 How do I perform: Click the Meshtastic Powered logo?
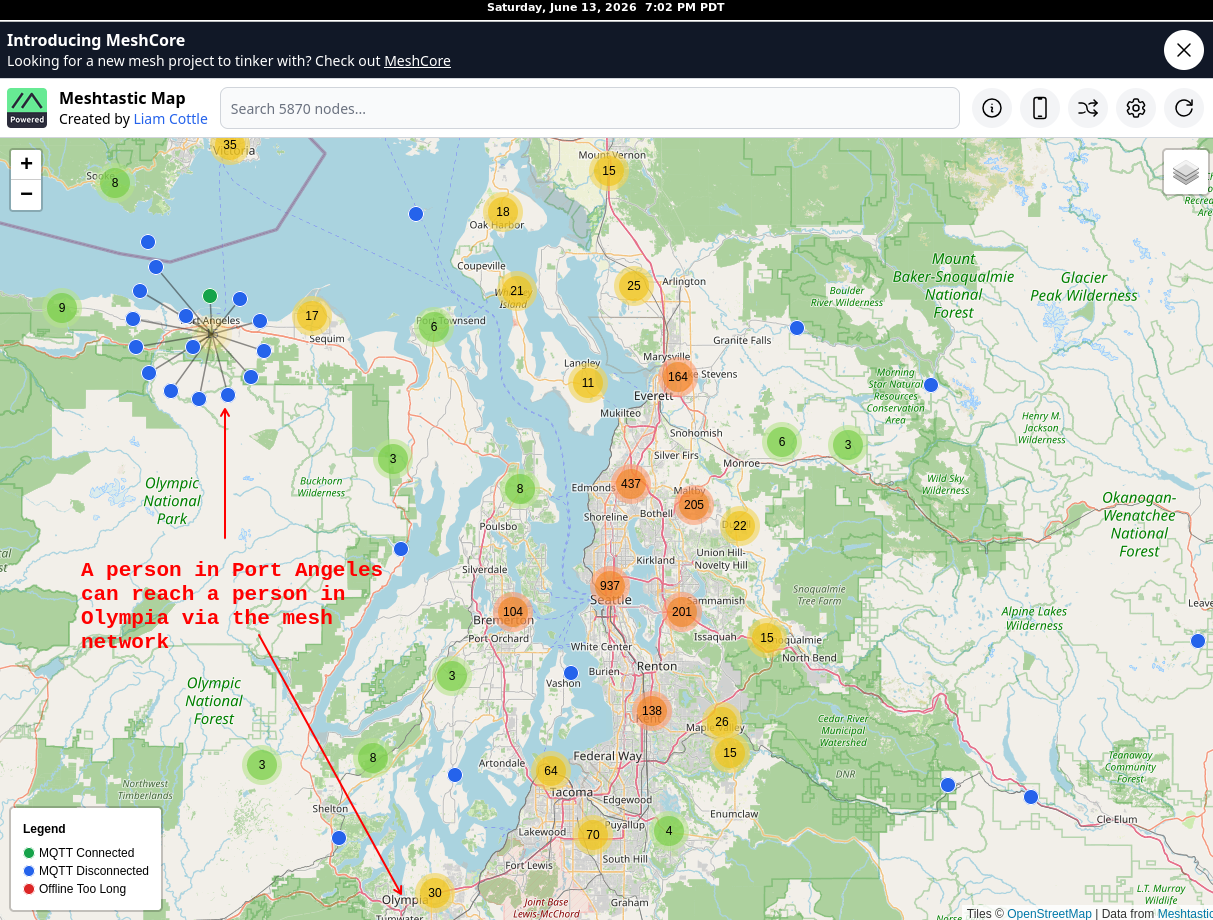pyautogui.click(x=27, y=108)
